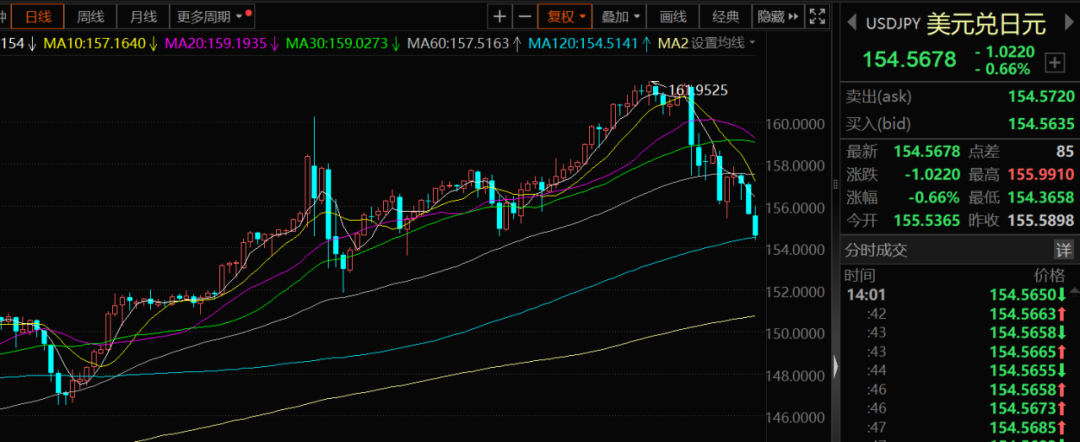
Task: Enter fullscreen chart mode
Action: (x=818, y=16)
